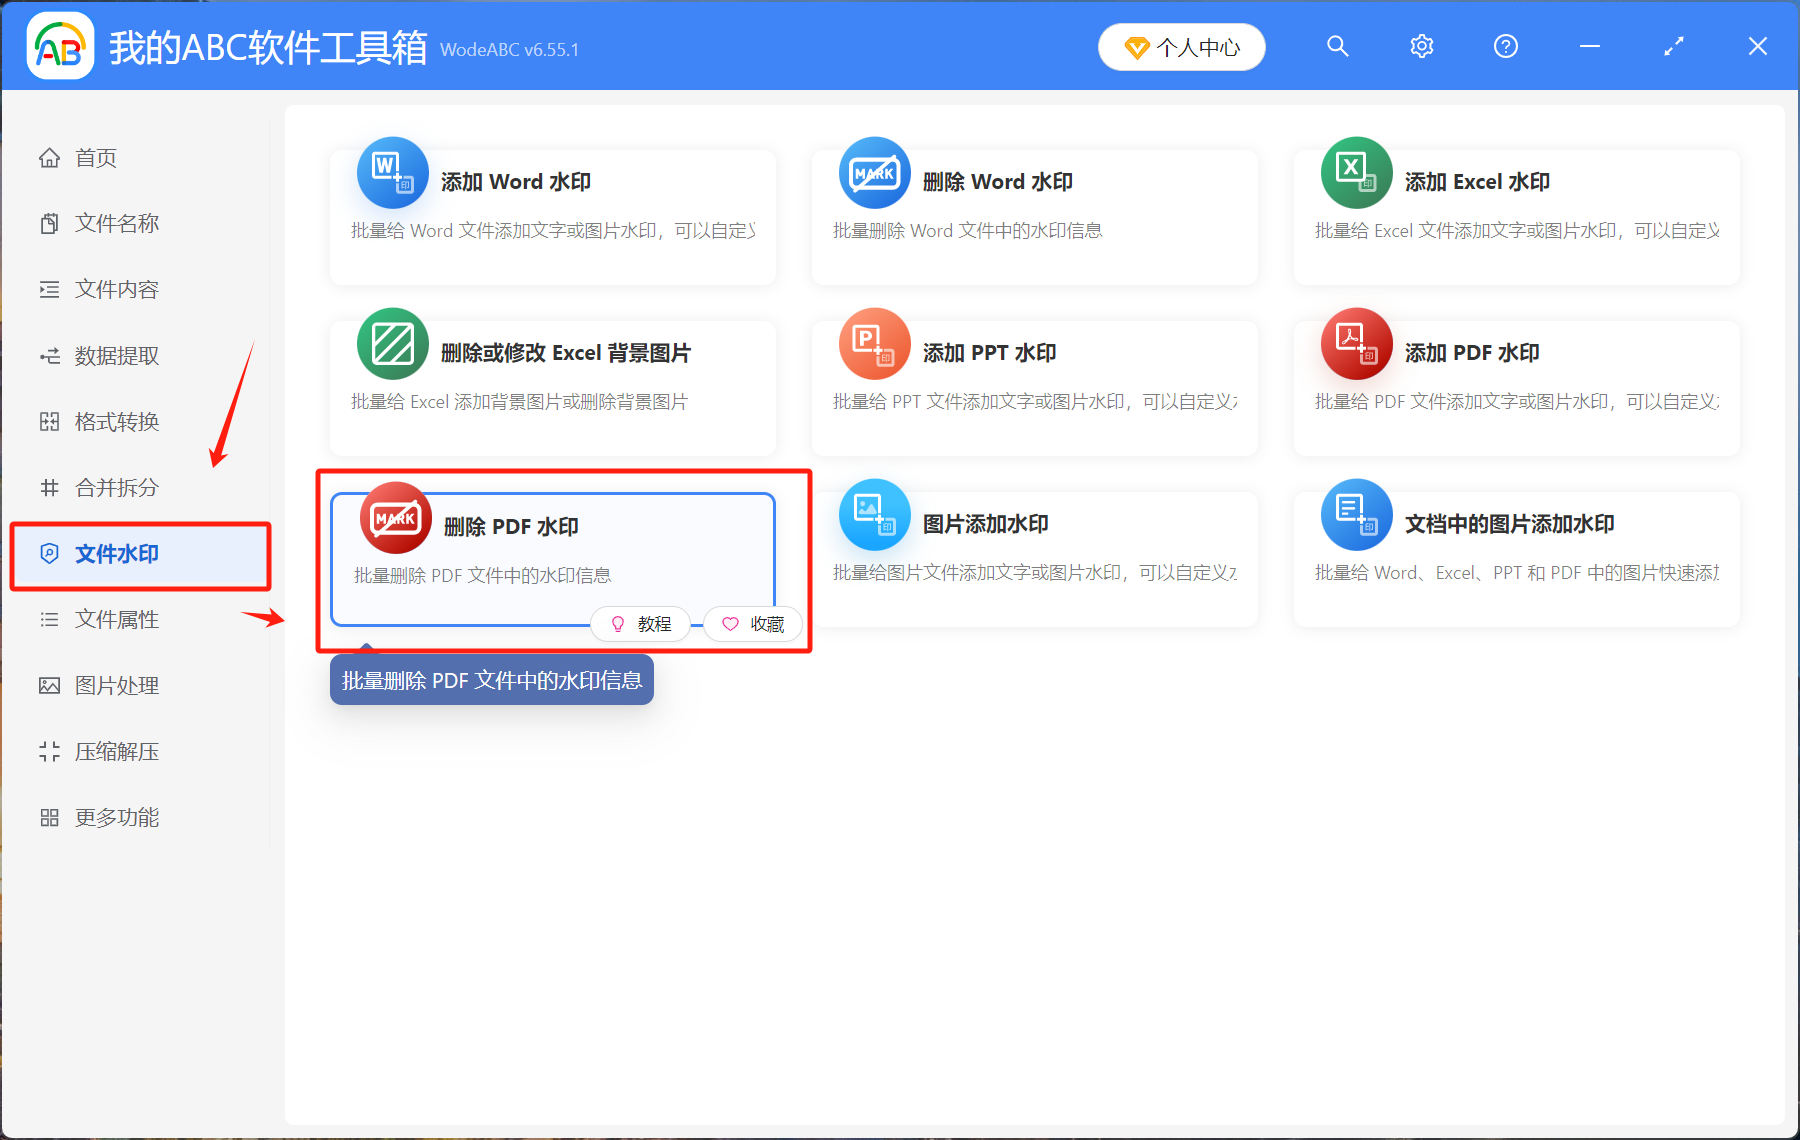Click the icon beside 格式转换
The width and height of the screenshot is (1800, 1140).
[x=49, y=422]
